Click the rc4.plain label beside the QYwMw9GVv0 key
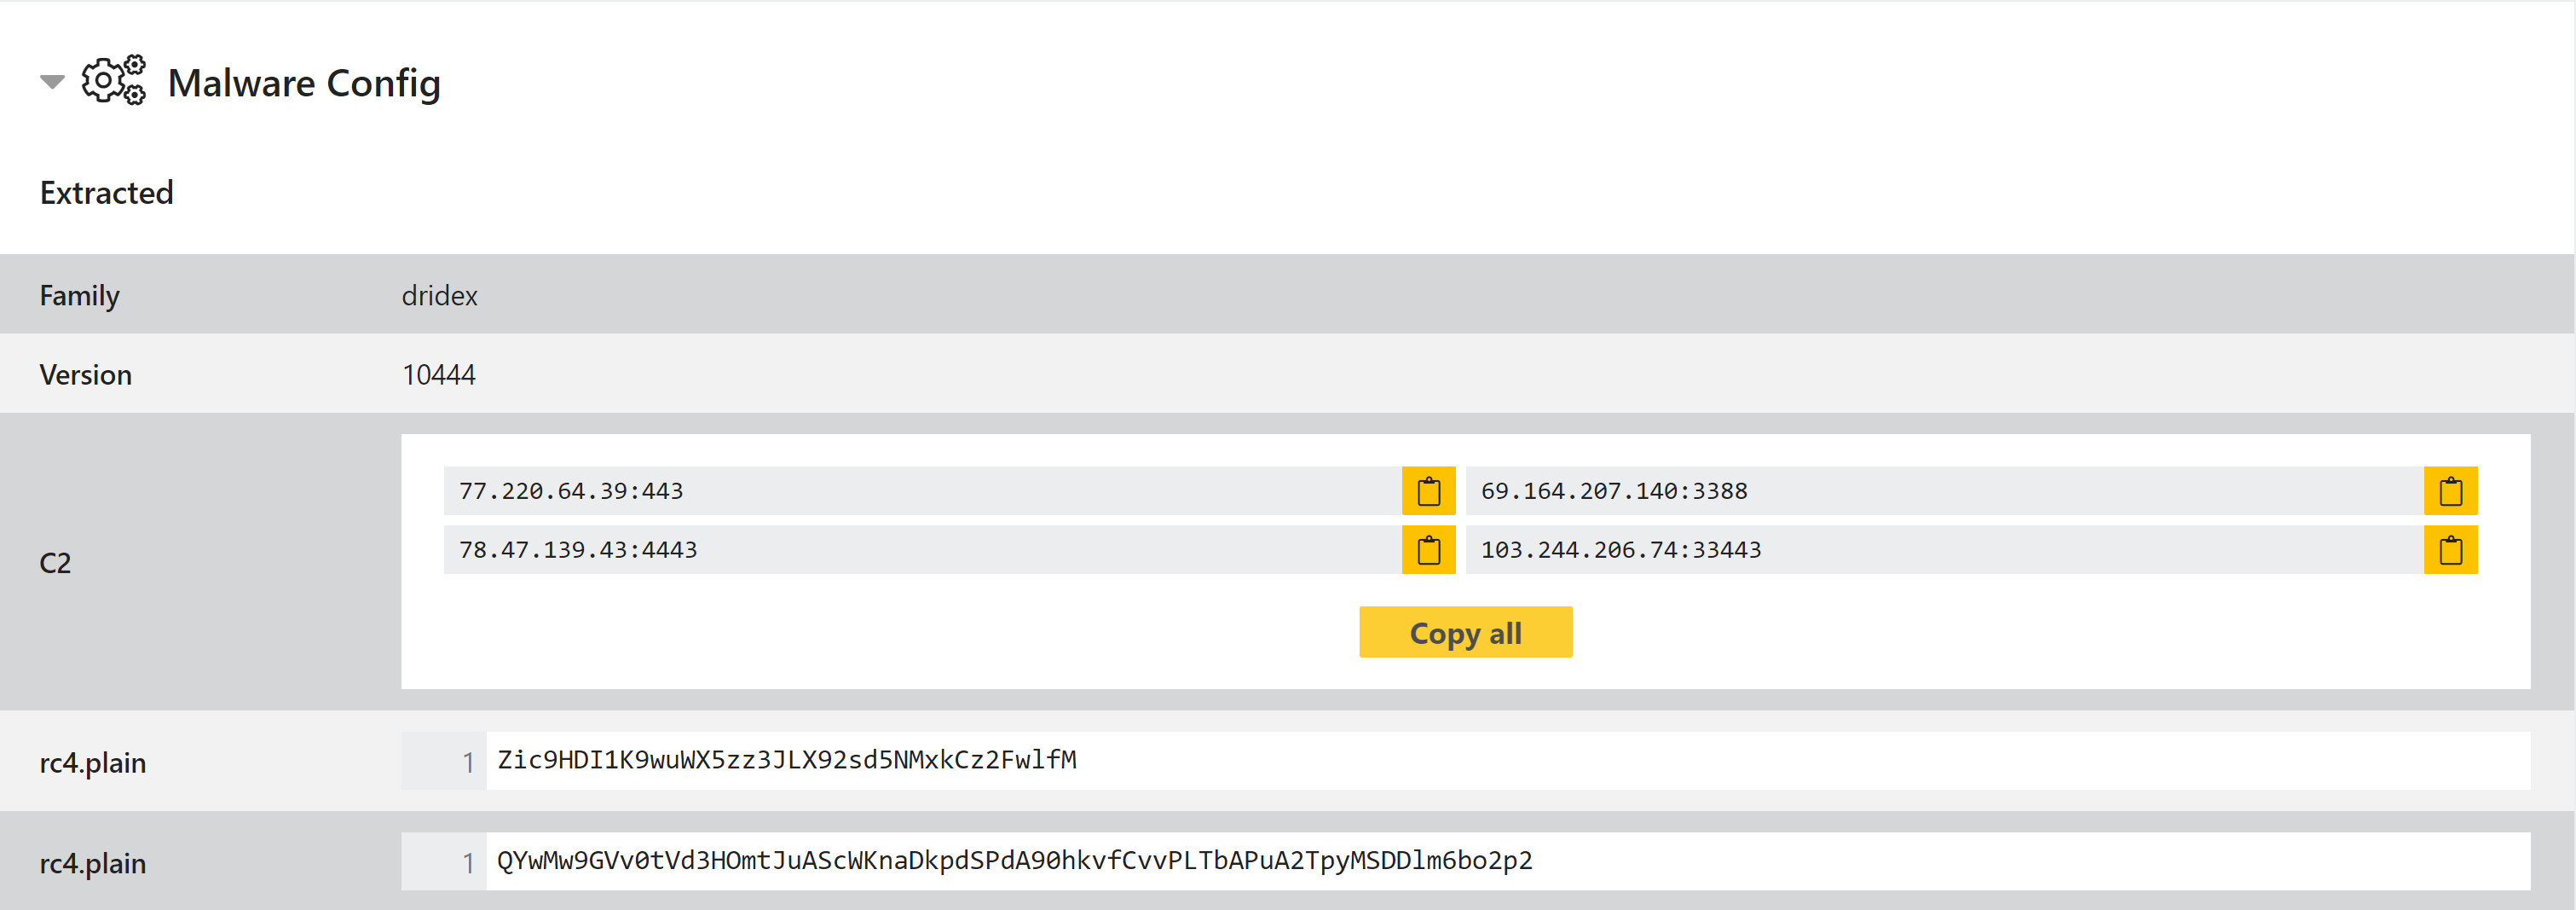 93,863
